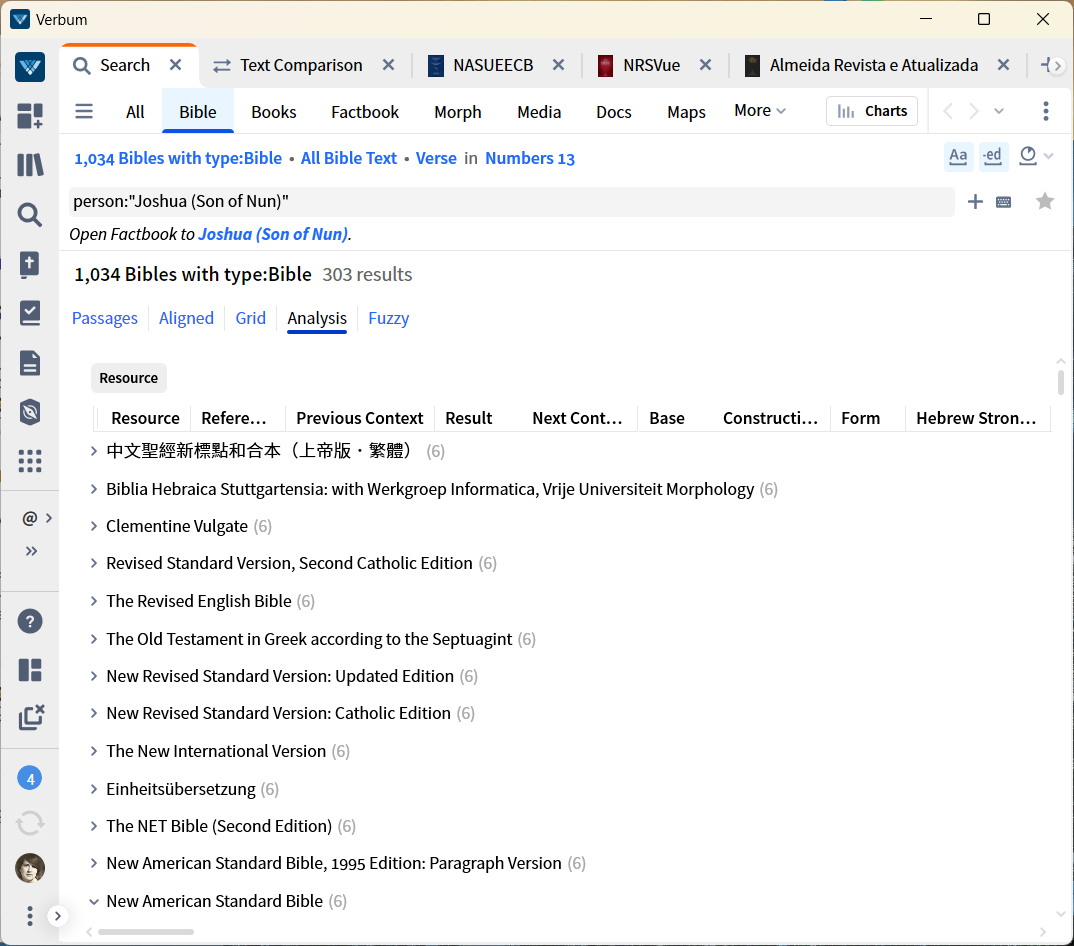Expand the Einheitsübersetzung results
Image resolution: width=1074 pixels, height=946 pixels.
pos(94,789)
